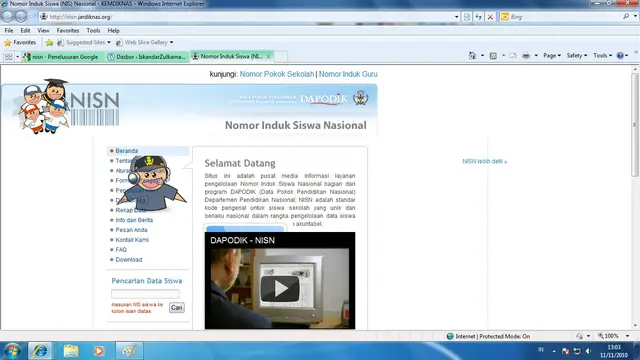
Task: Close the Nomor Induk Siswa tab
Action: [268, 56]
